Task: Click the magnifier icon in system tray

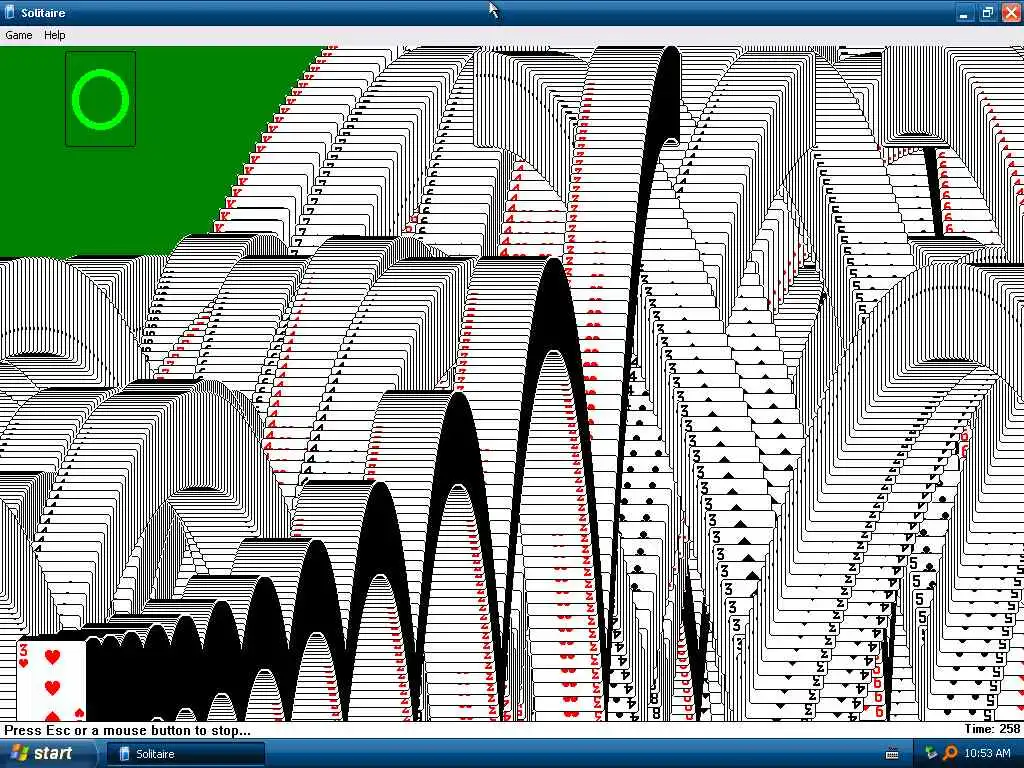Action: point(949,754)
